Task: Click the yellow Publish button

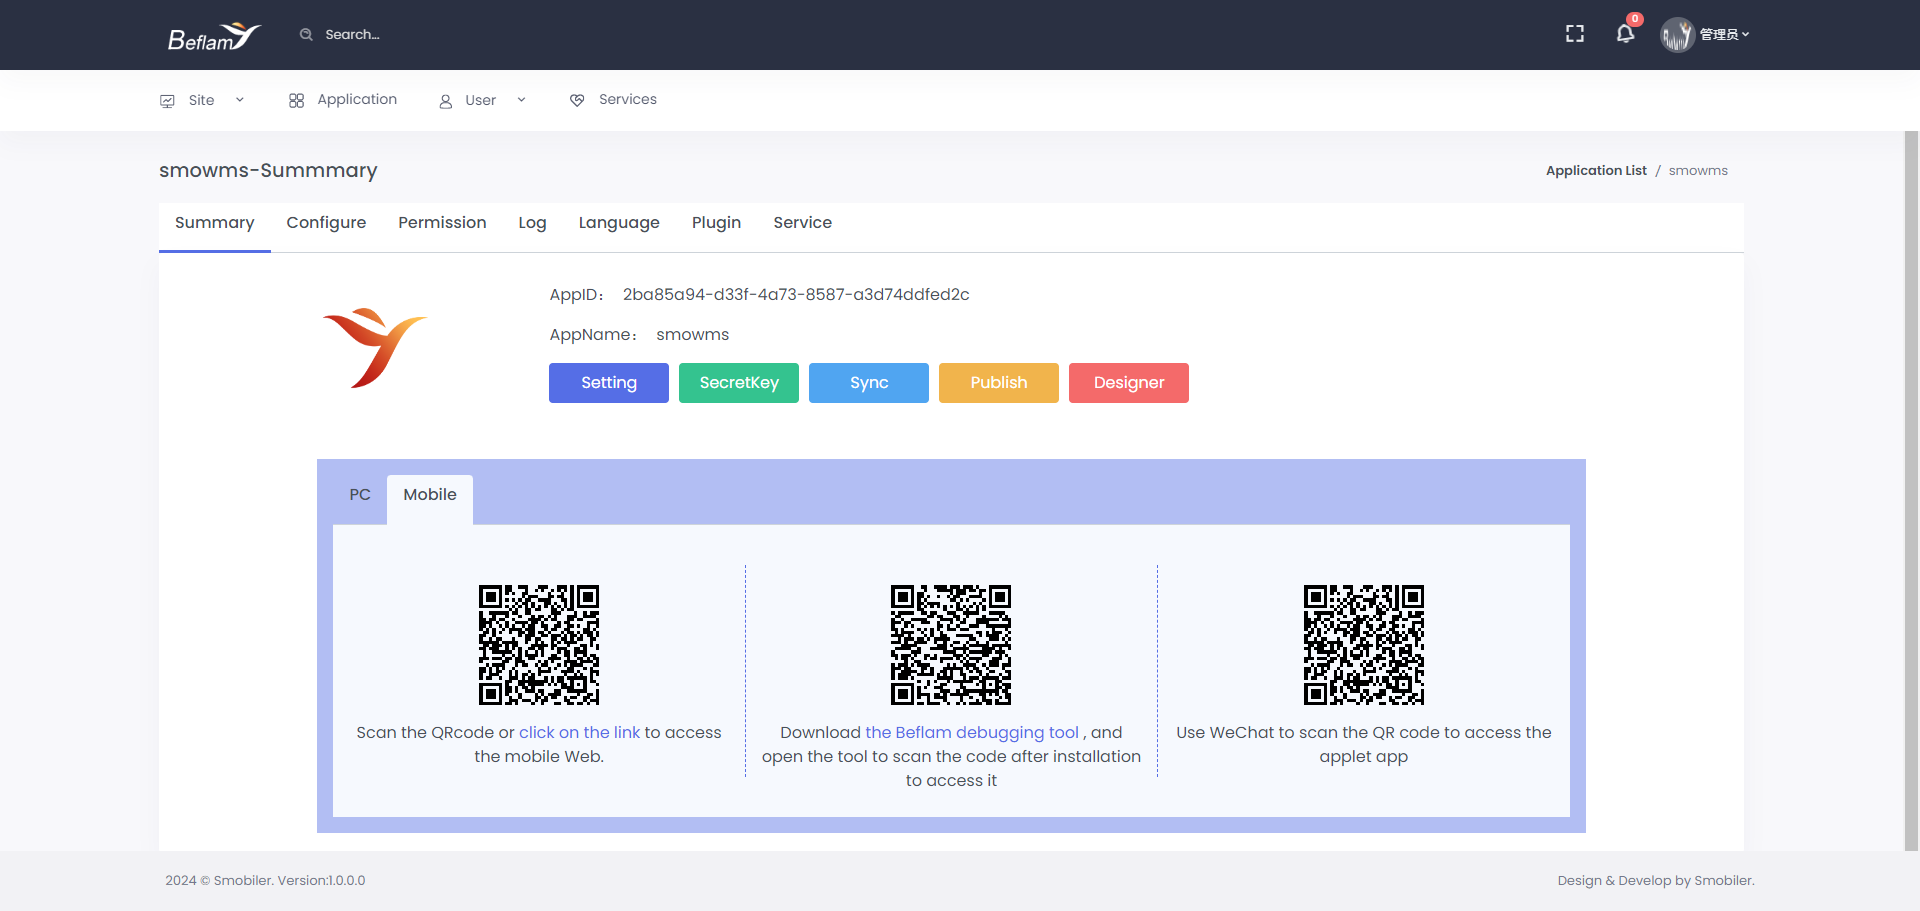Action: (999, 383)
